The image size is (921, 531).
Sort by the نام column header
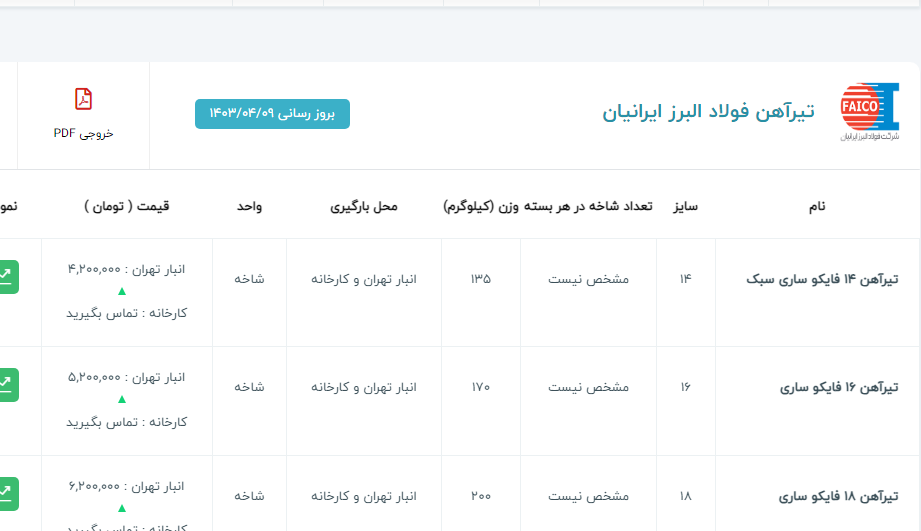817,207
